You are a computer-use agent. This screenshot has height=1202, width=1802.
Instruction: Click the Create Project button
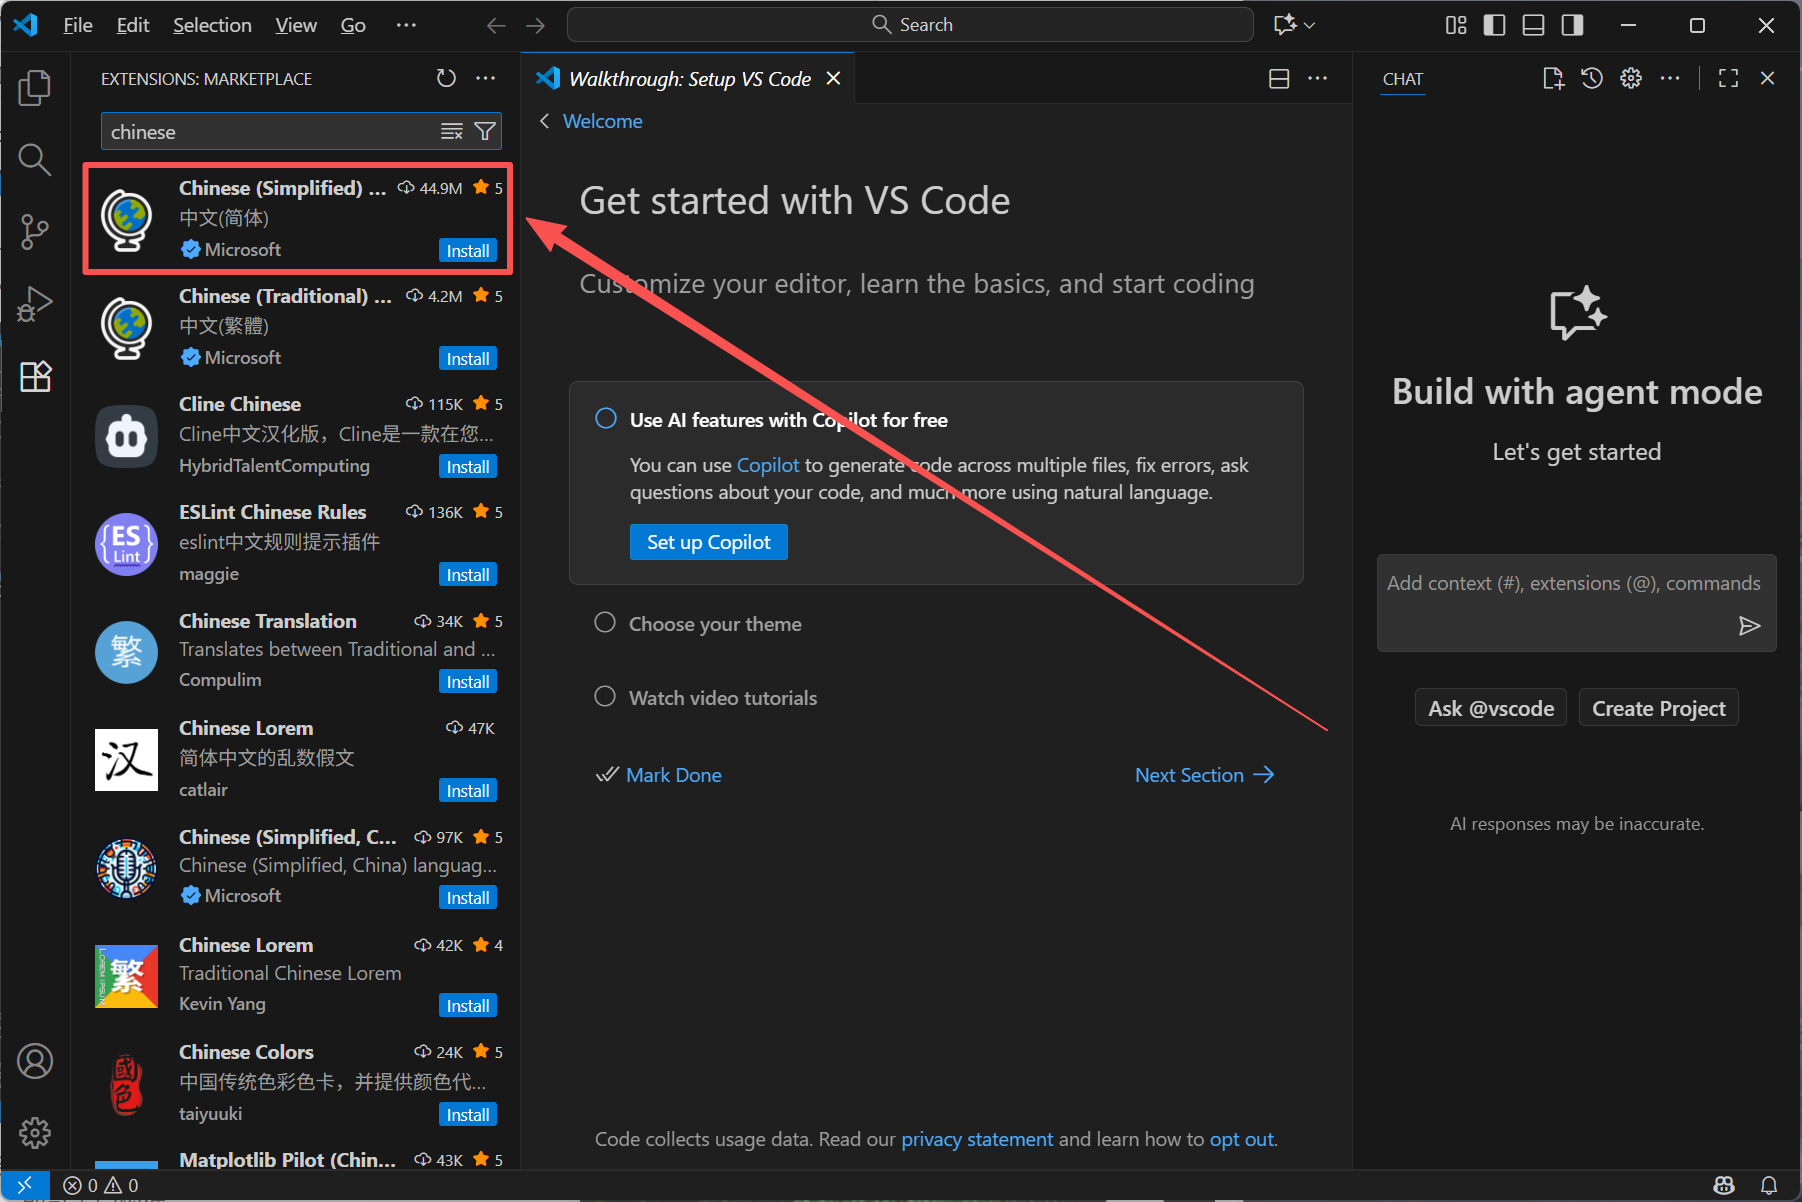point(1658,708)
